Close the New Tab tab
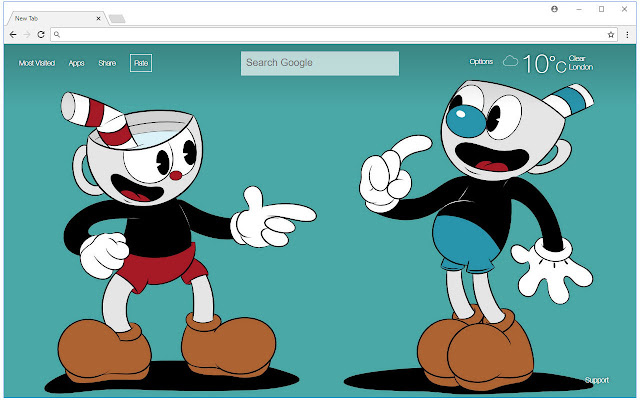This screenshot has width=640, height=400. pos(98,18)
